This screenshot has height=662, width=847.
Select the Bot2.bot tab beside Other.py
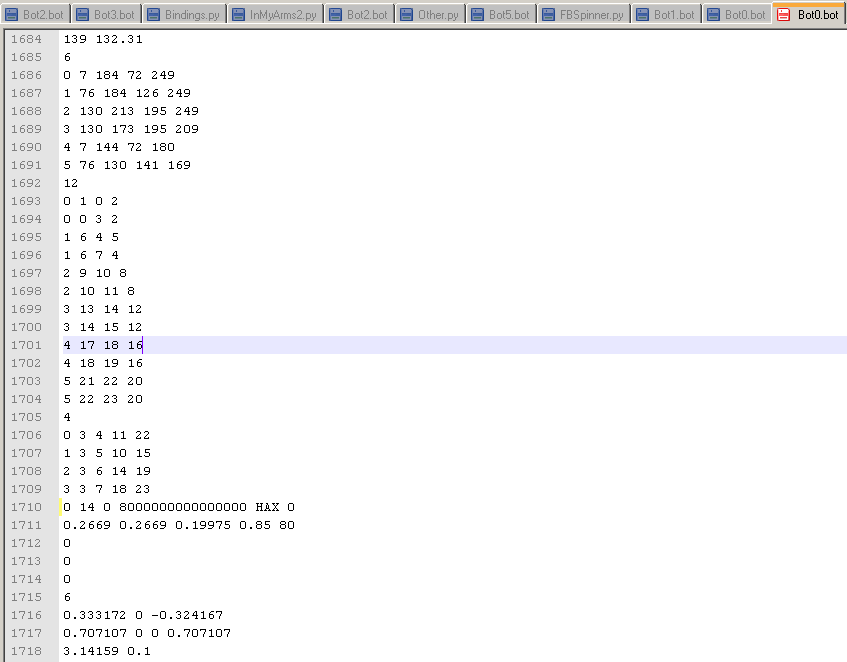359,15
